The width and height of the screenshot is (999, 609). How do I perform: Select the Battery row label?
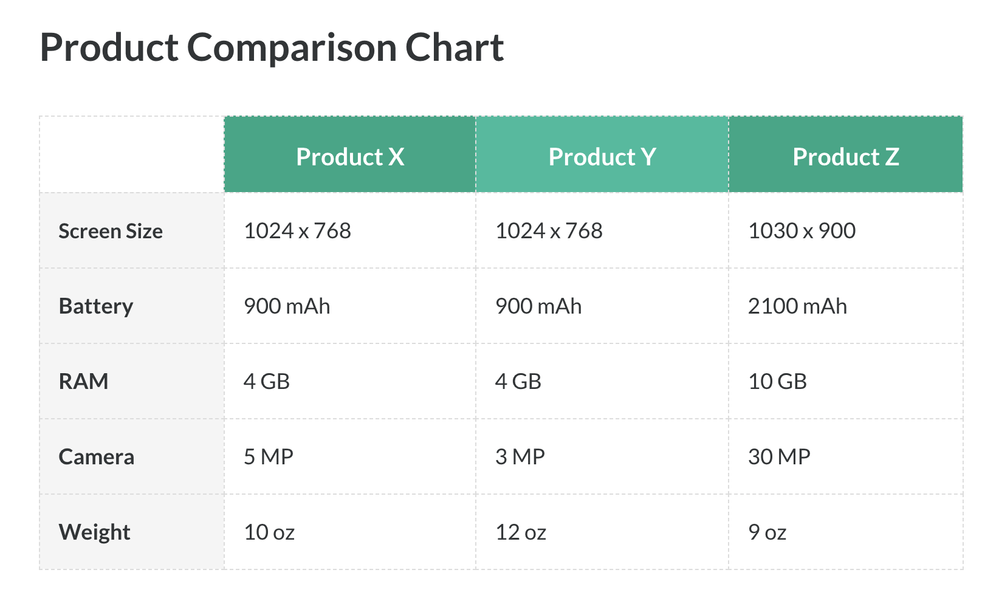[x=96, y=306]
